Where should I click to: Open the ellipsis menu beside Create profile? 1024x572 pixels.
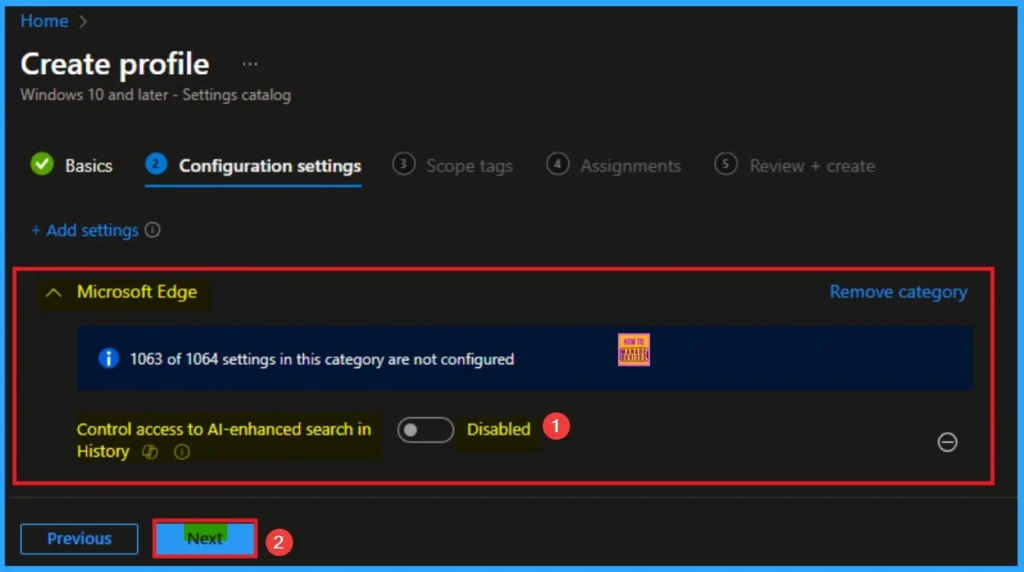point(249,64)
